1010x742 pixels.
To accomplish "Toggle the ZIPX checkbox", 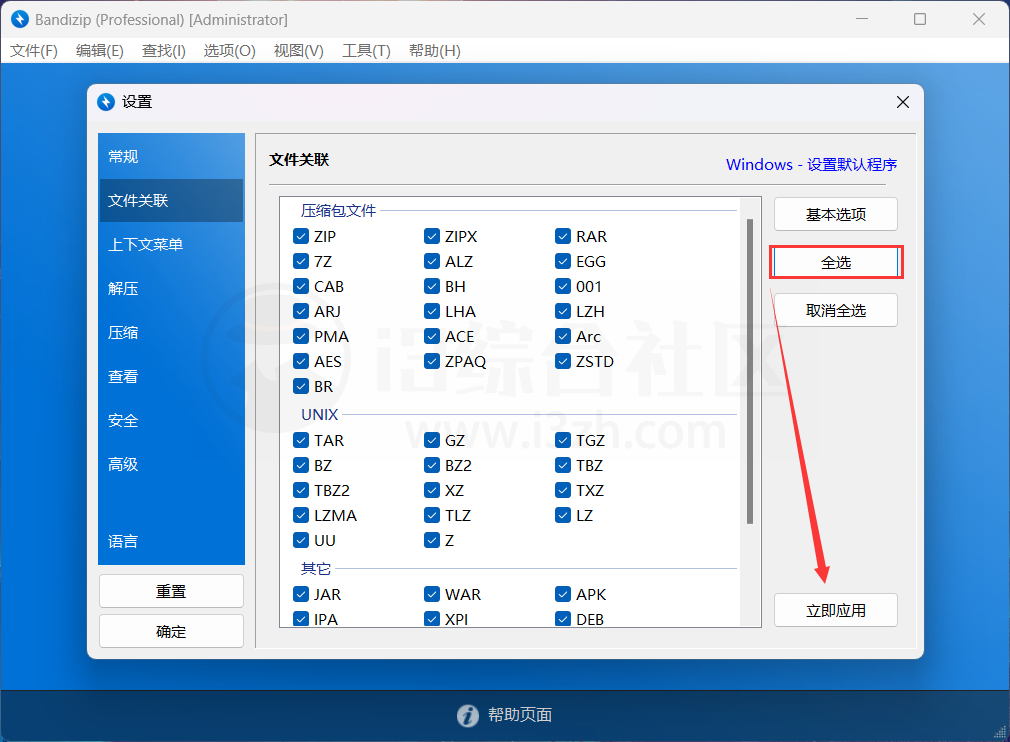I will [432, 236].
